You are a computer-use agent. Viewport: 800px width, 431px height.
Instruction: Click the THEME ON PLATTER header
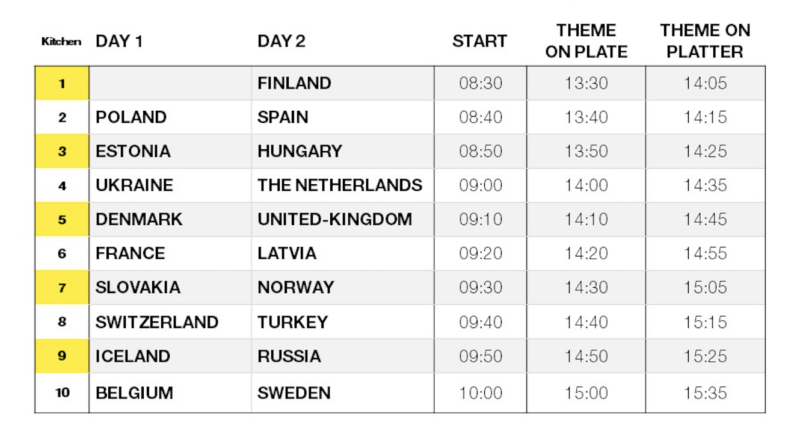pyautogui.click(x=705, y=41)
